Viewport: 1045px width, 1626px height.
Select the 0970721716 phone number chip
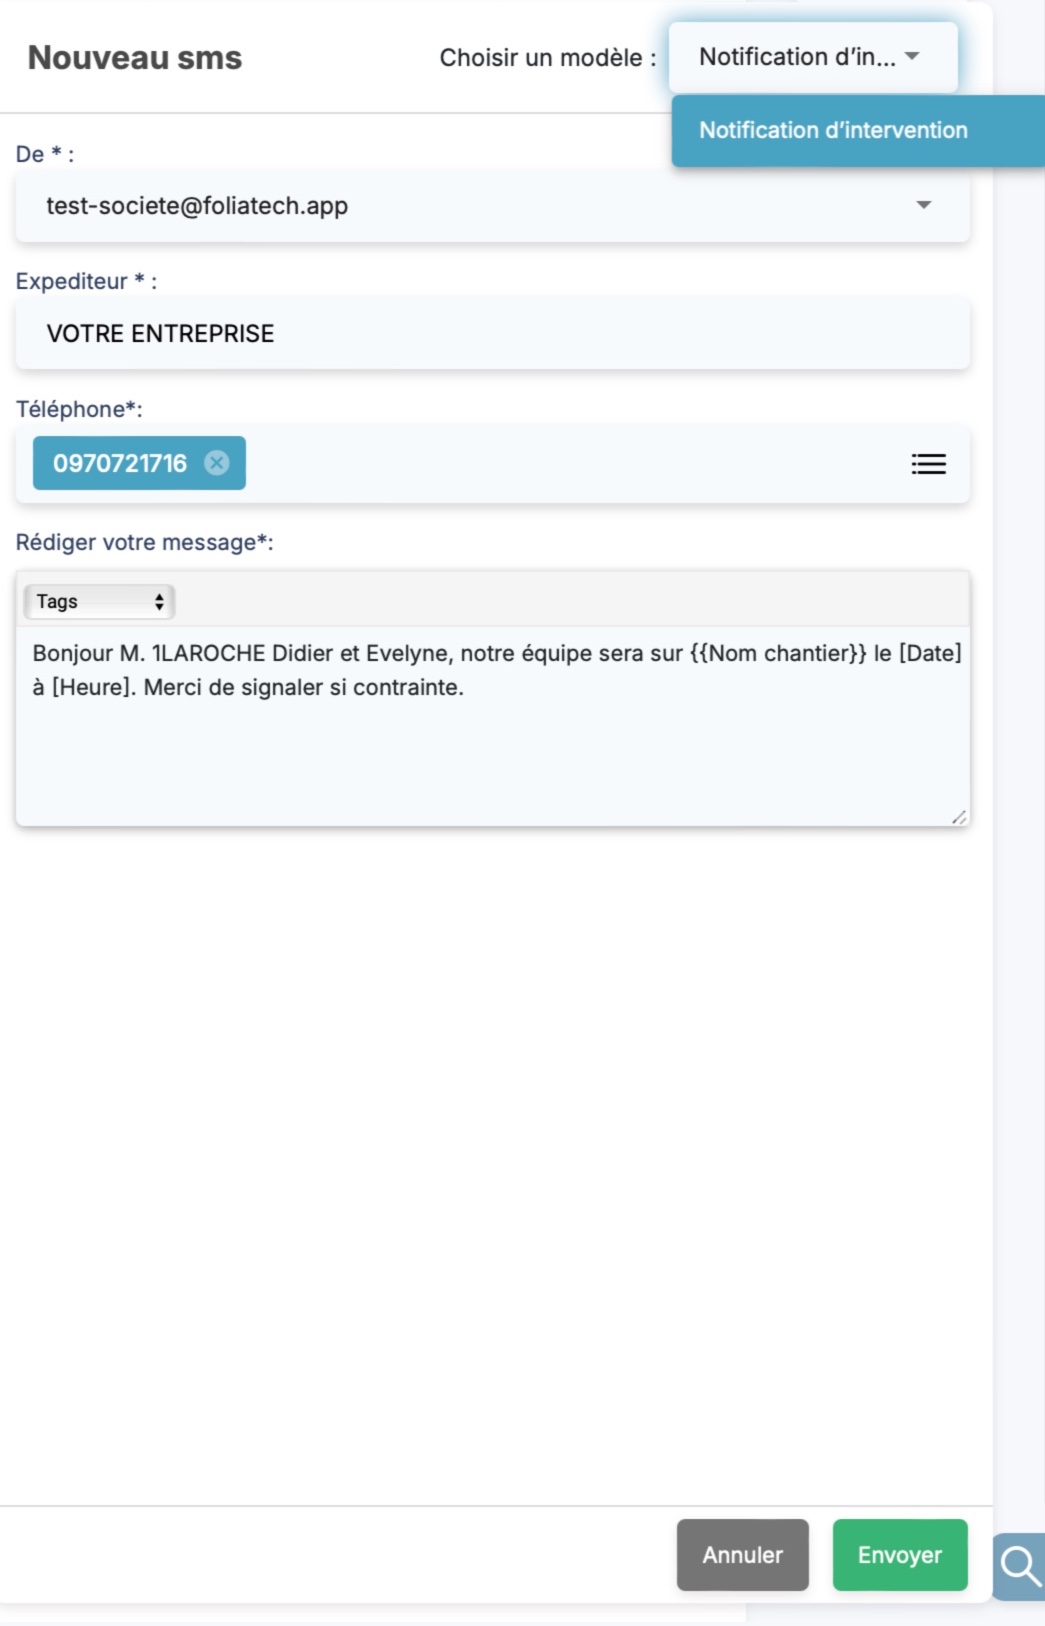[120, 463]
